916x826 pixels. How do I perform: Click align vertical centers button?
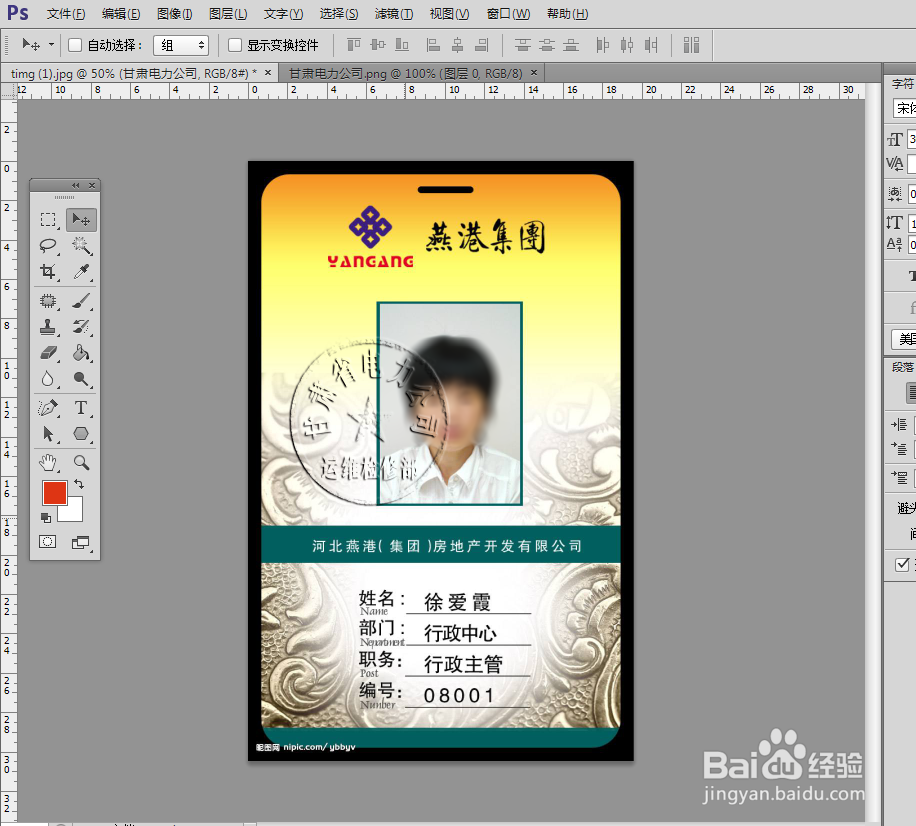coord(378,45)
